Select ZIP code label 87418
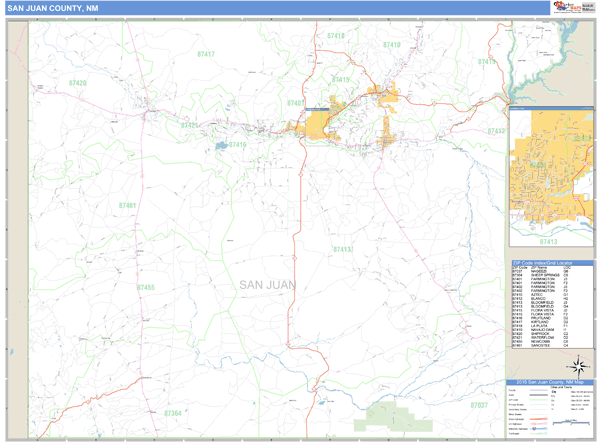Screen dimensions: 600x442 pos(335,36)
